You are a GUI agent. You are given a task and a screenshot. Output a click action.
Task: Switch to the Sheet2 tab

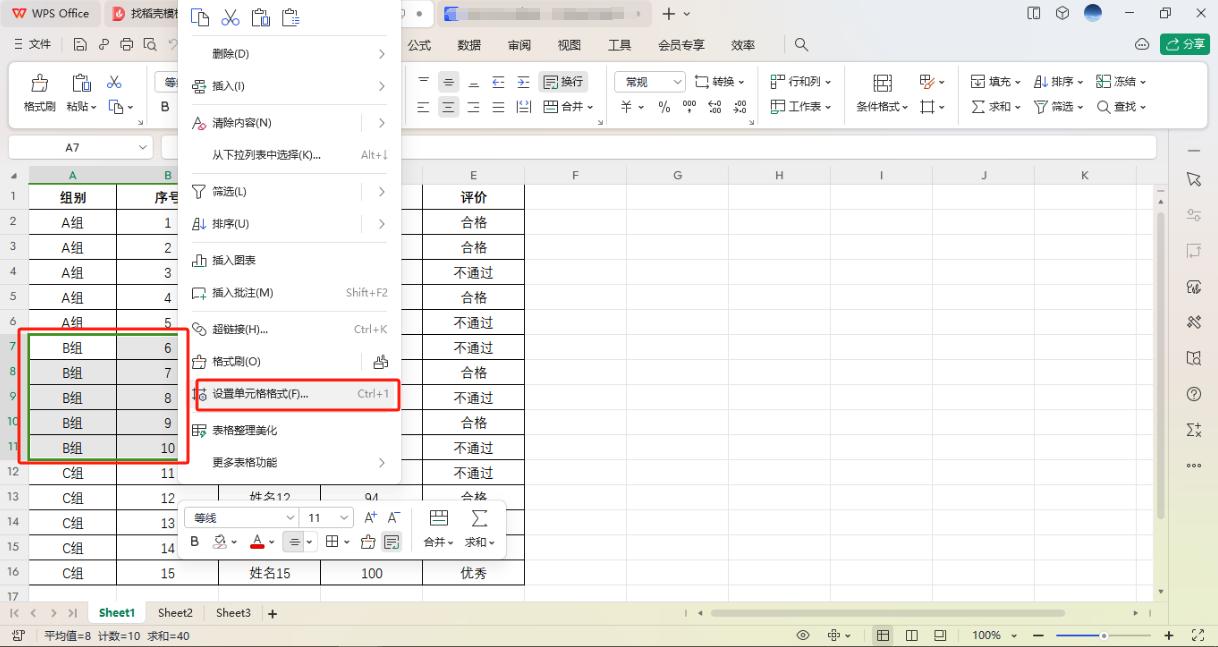pyautogui.click(x=175, y=613)
